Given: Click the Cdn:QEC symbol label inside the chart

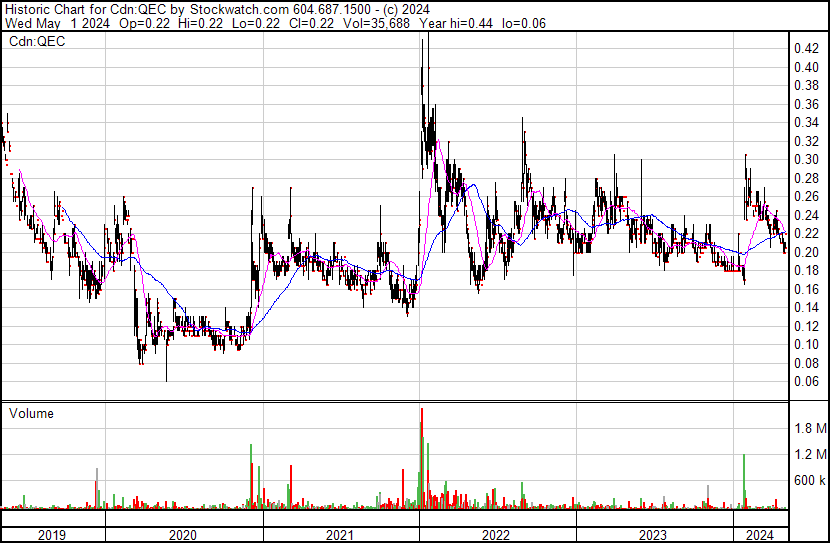Looking at the screenshot, I should (x=38, y=41).
